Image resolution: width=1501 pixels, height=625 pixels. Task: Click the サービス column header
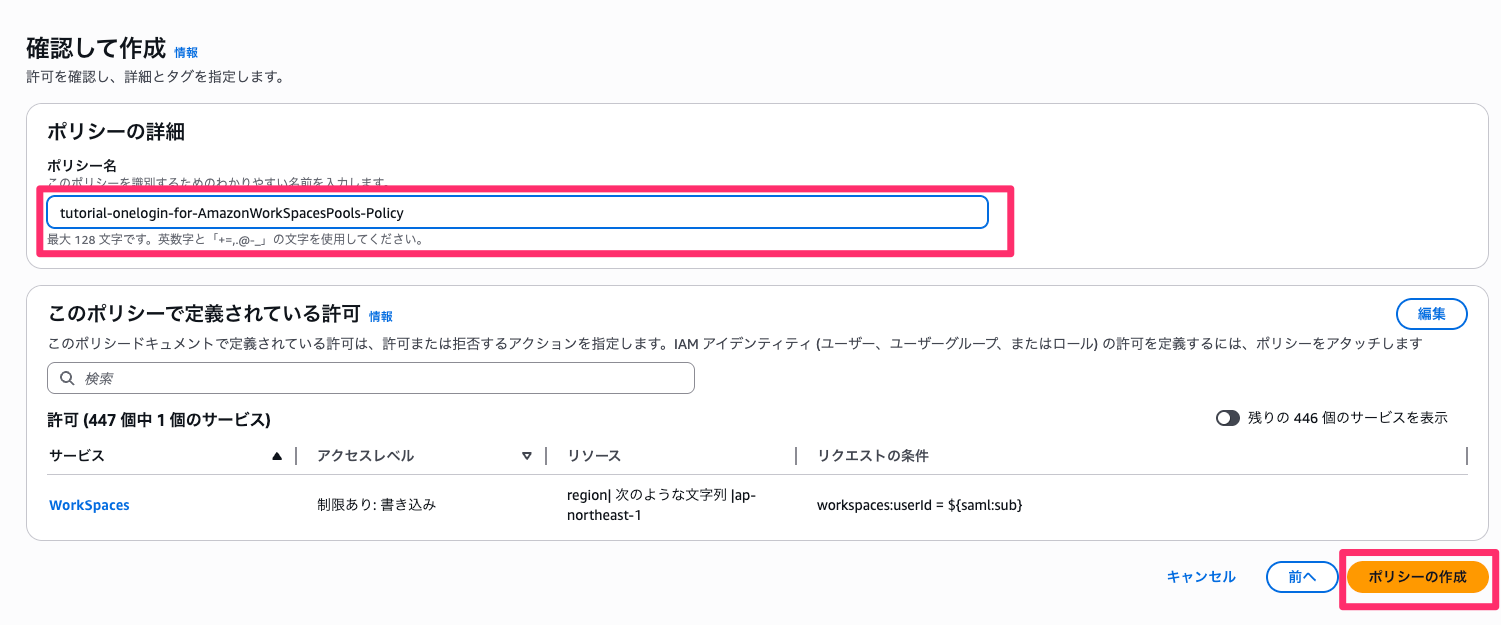[77, 455]
